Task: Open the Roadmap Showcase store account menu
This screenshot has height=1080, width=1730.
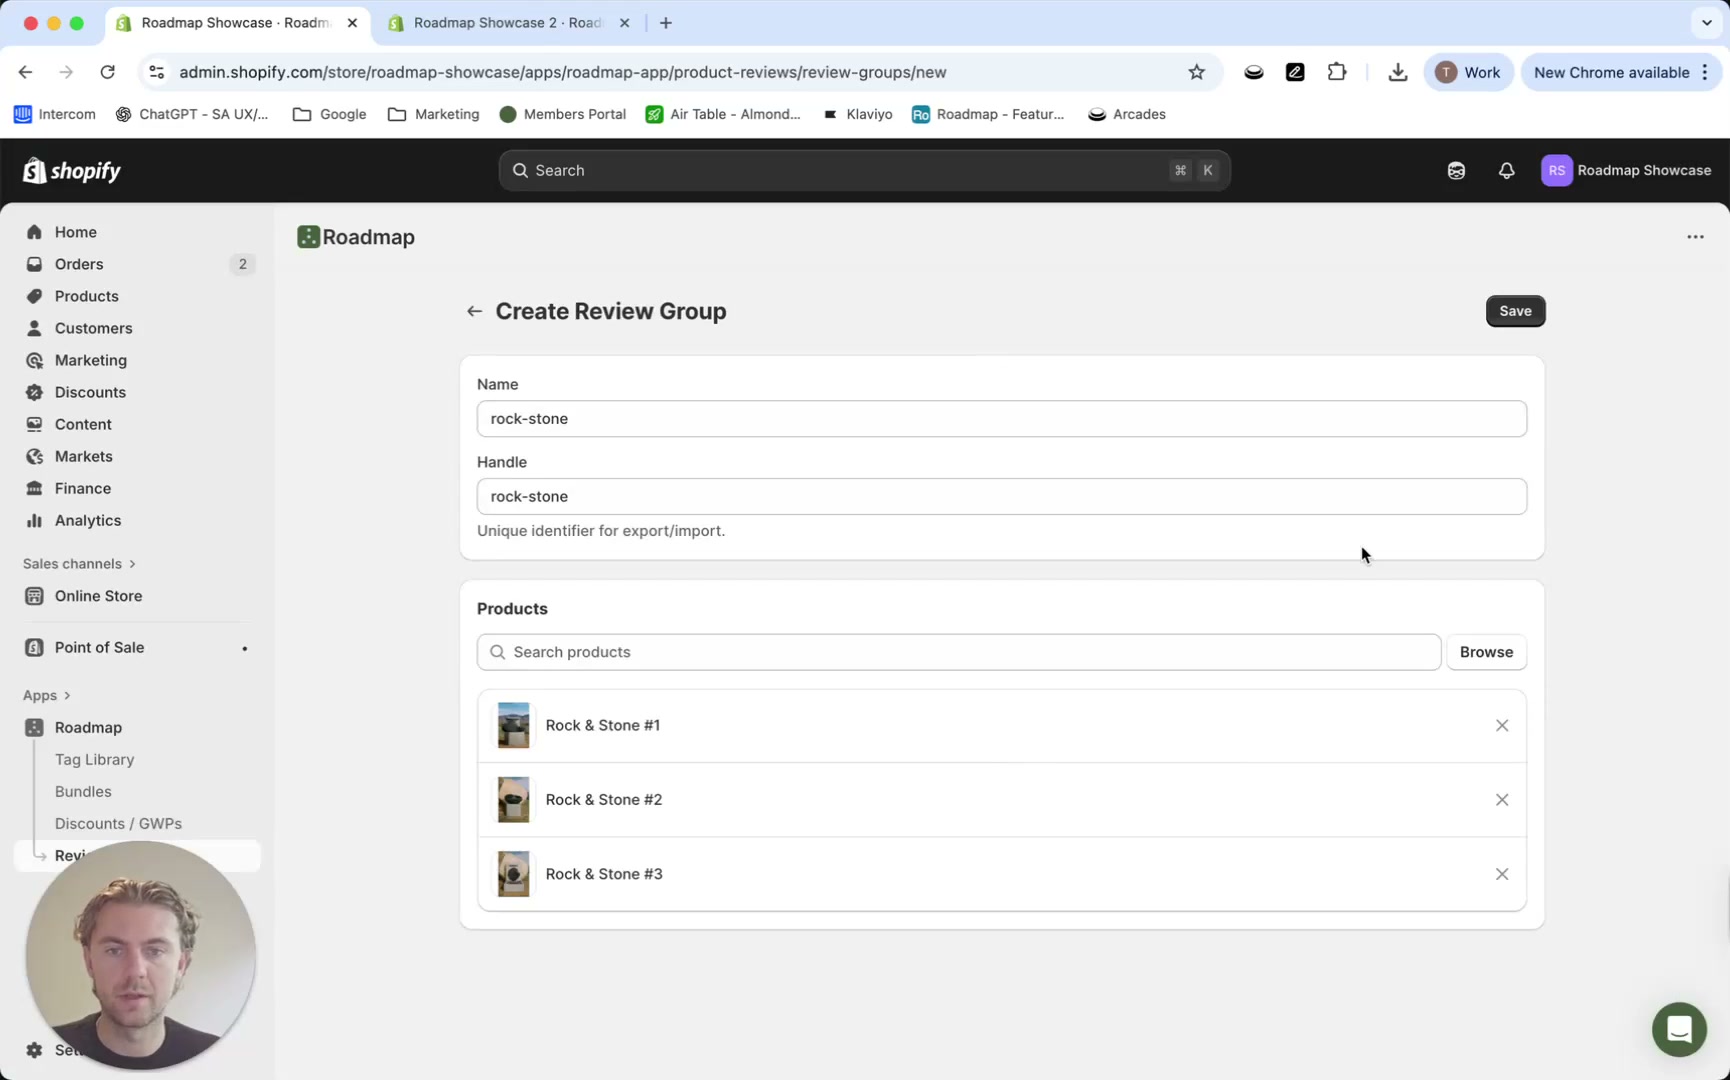Action: tap(1627, 170)
